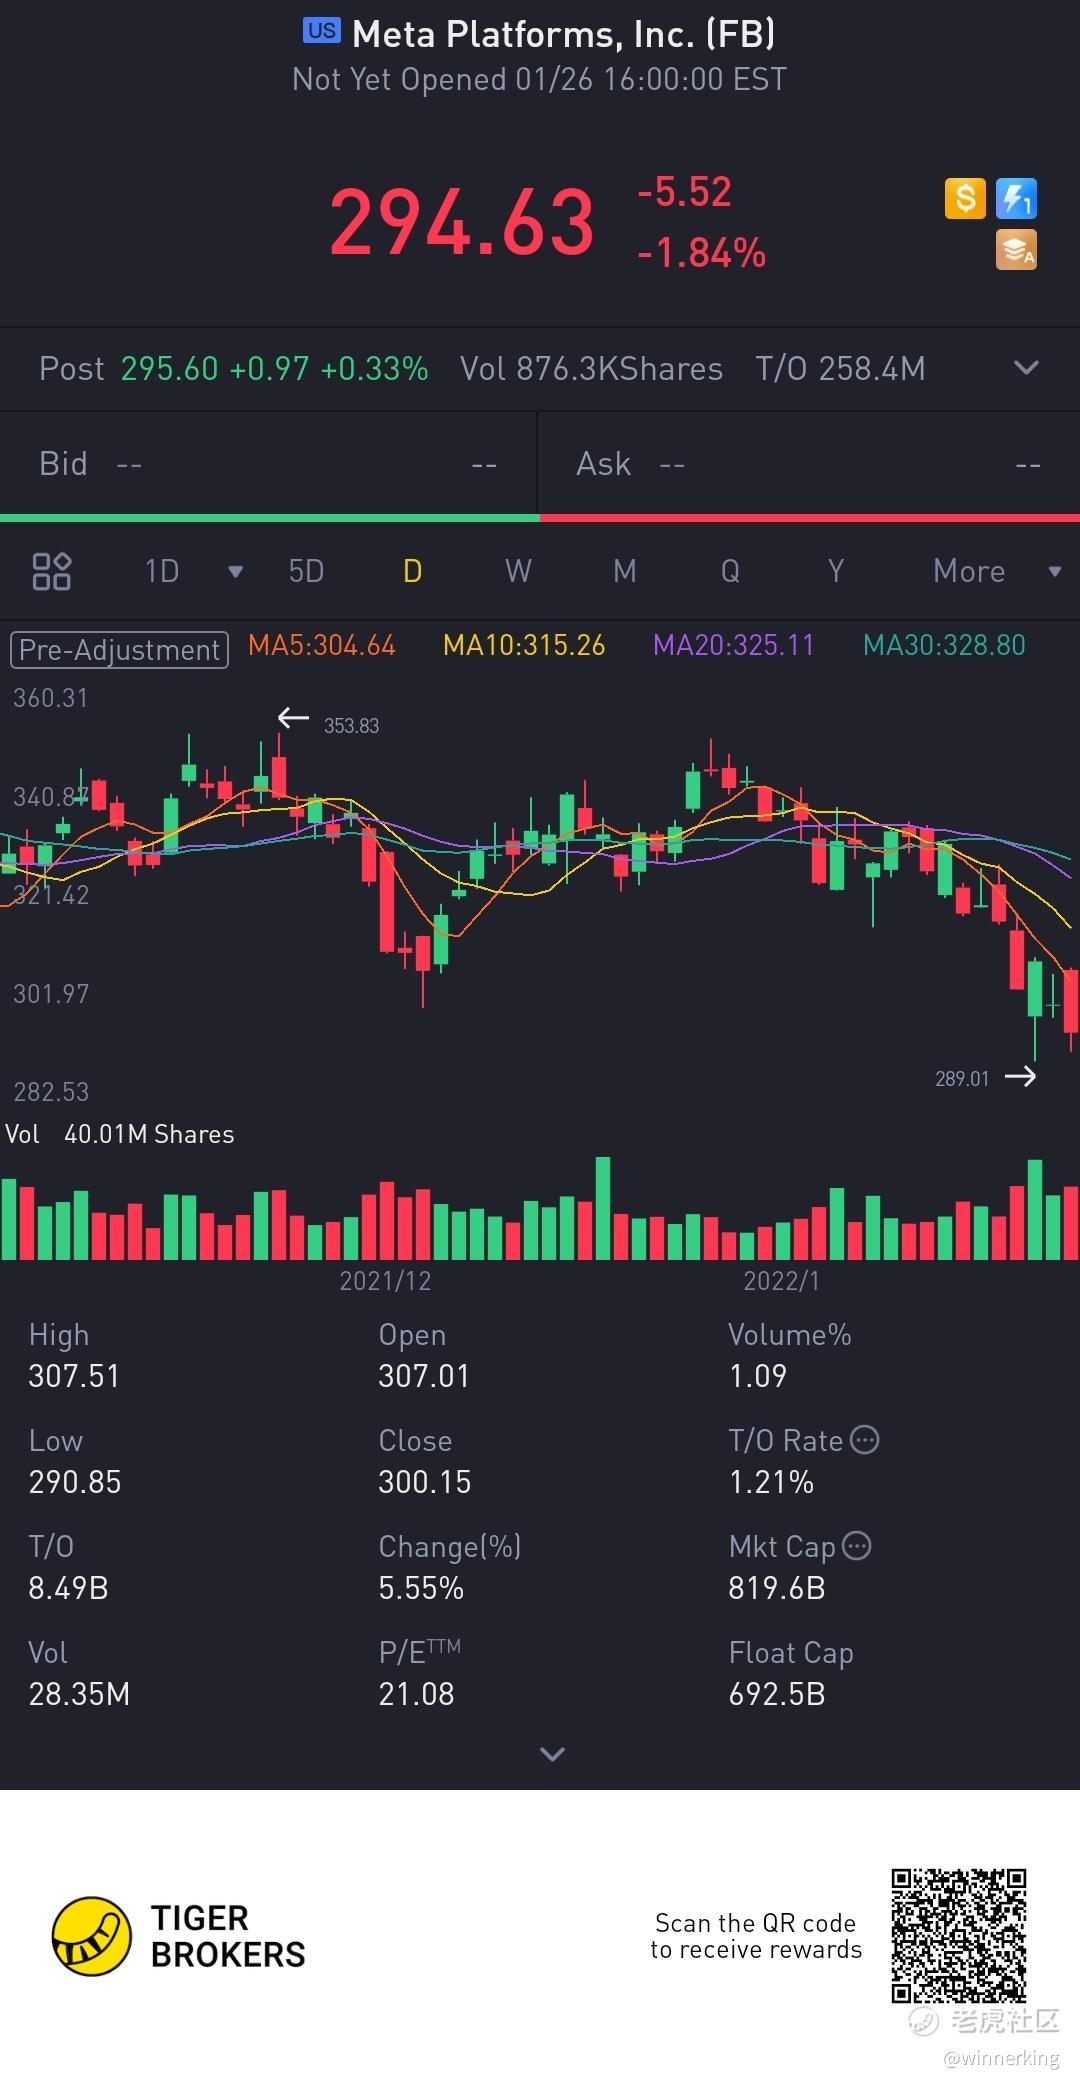Open T/O Rate info bubble icon
Screen dimensions: 1080x2083
(x=864, y=1440)
